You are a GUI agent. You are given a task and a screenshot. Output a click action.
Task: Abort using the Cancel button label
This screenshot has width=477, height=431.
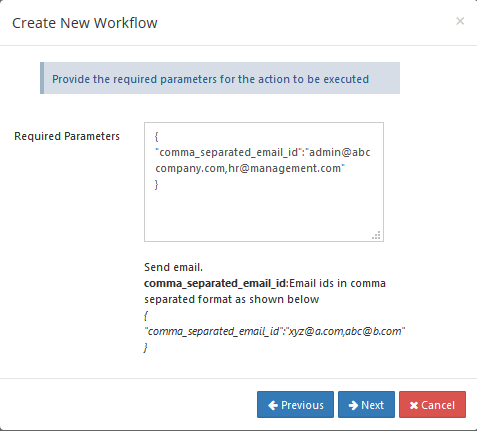[x=438, y=405]
